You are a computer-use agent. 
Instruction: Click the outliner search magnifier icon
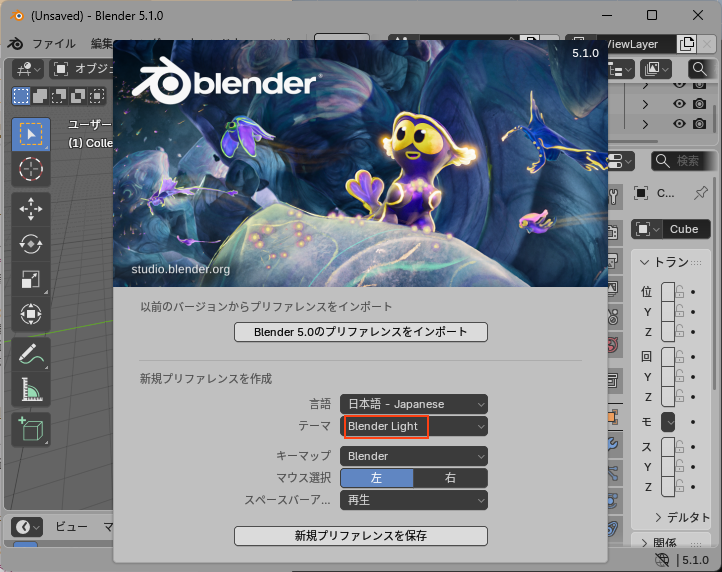(699, 69)
